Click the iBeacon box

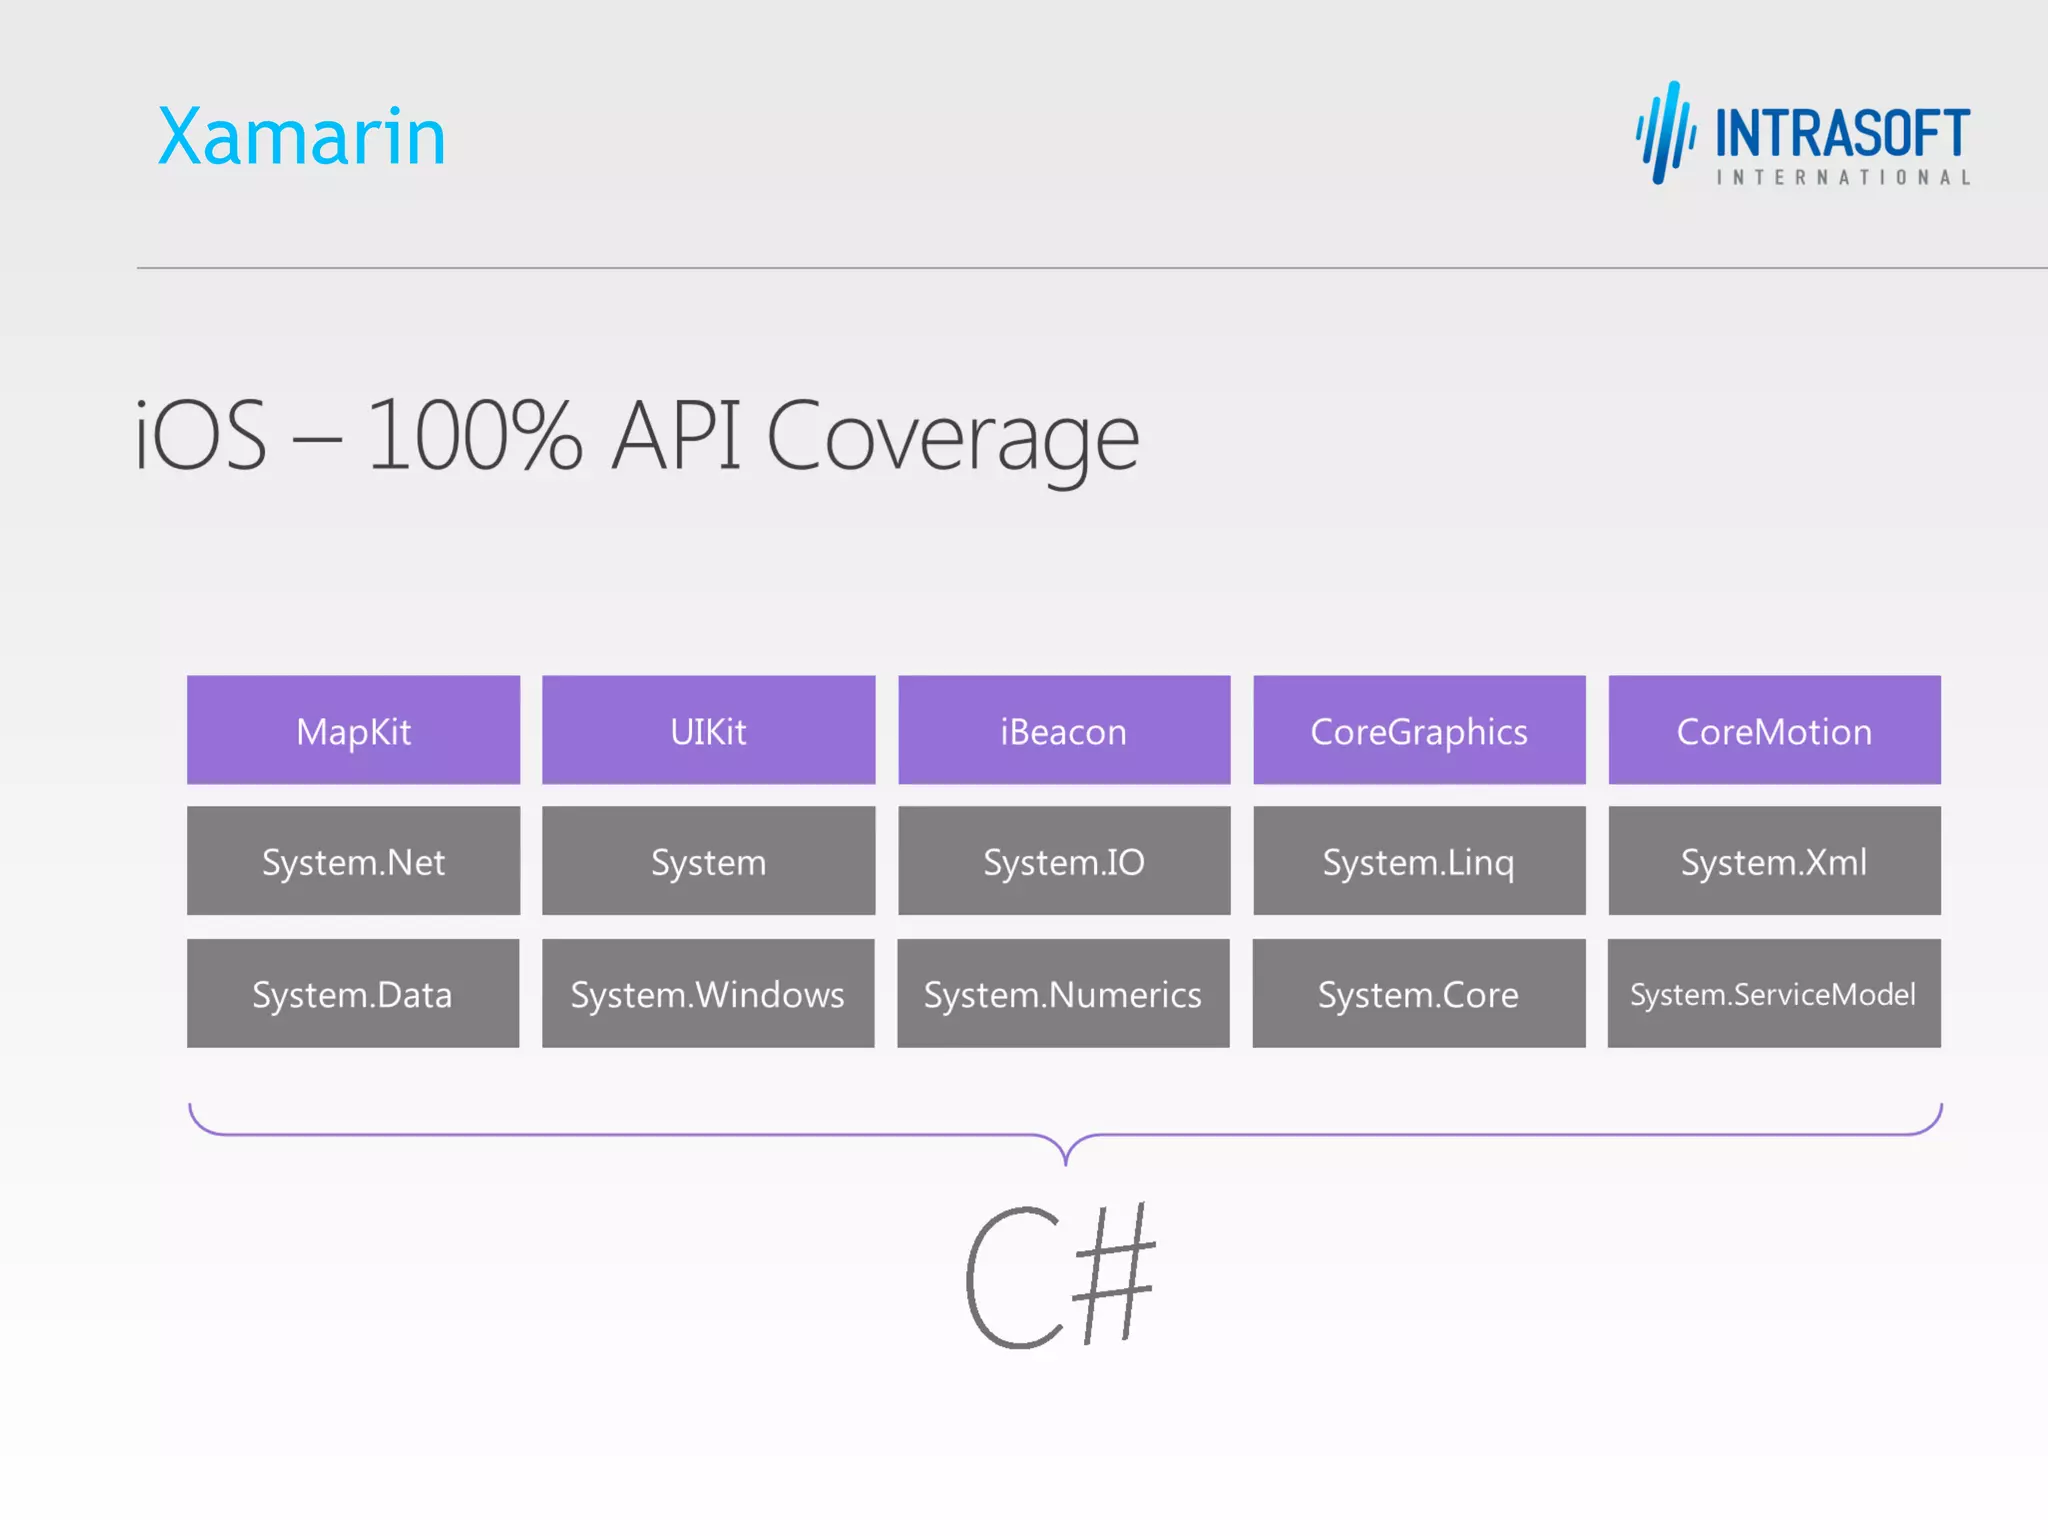1064,730
